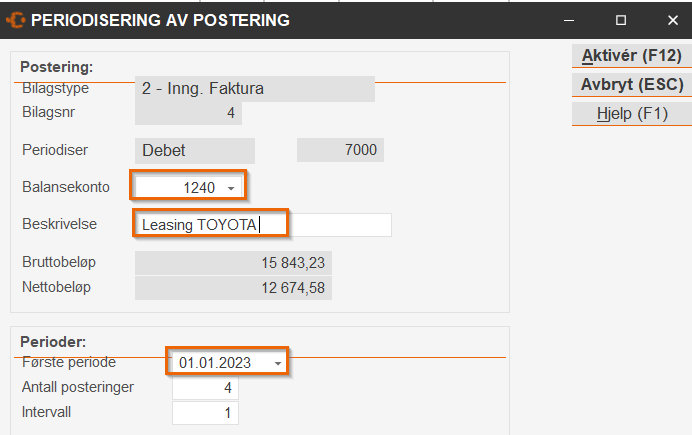Screen dimensions: 692x435
Task: Click the Bruttobeløp amount 15 843,23
Action: [232, 263]
